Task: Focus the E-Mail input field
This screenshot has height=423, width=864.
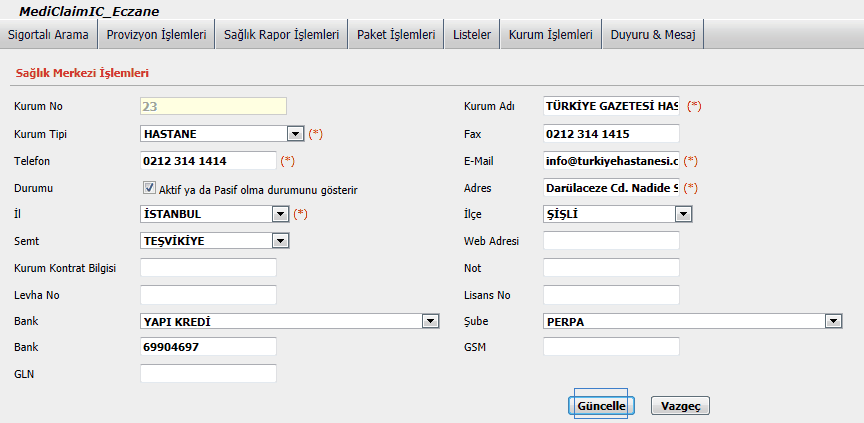Action: [x=611, y=160]
